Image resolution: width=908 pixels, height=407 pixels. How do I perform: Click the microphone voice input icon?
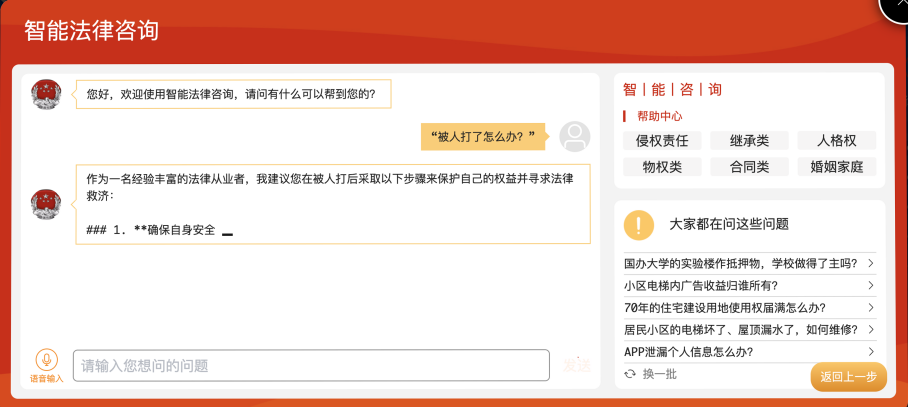point(46,360)
